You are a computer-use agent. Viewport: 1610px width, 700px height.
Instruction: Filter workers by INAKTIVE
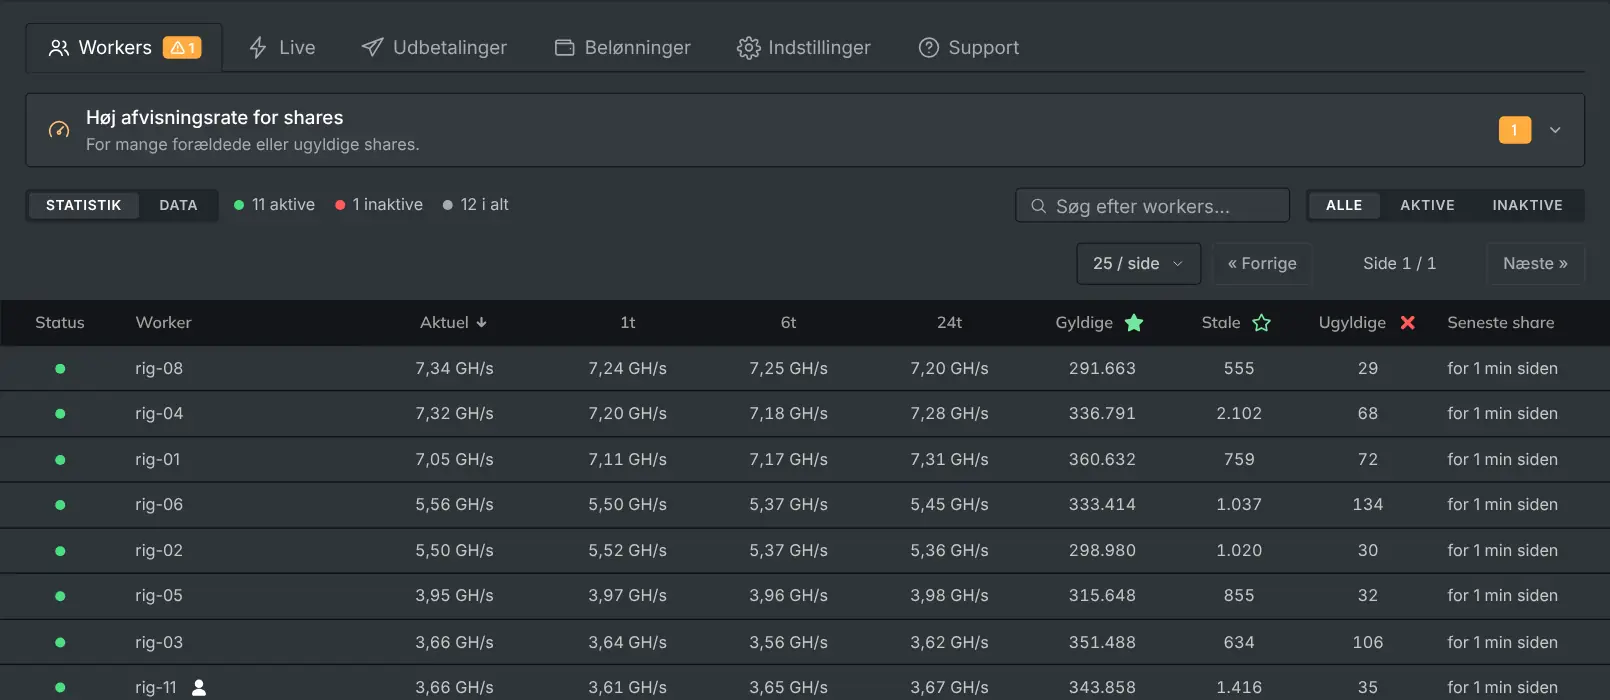1527,205
